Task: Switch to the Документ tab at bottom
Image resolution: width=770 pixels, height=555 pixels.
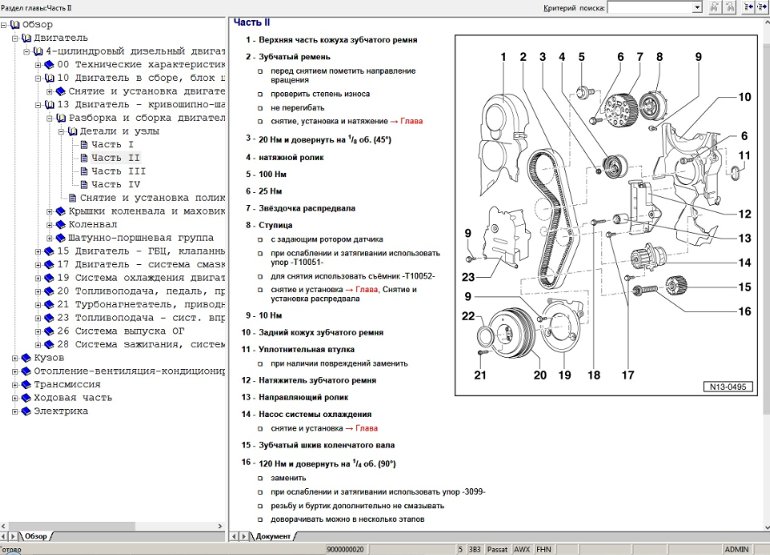Action: point(273,536)
